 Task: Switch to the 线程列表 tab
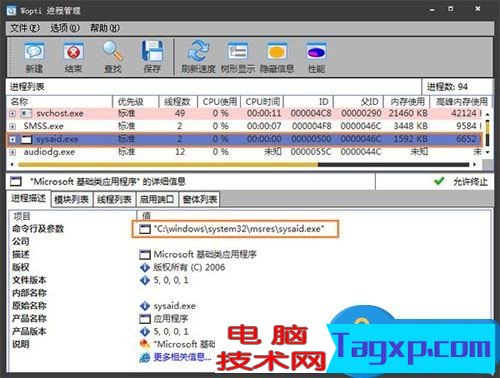(114, 199)
